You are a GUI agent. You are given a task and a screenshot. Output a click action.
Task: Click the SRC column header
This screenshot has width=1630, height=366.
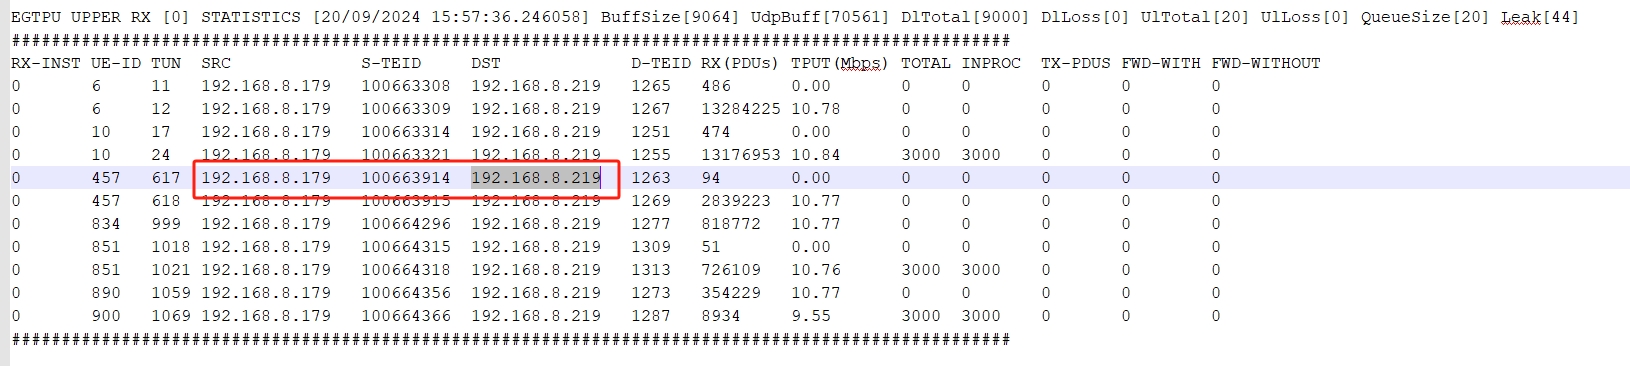216,63
